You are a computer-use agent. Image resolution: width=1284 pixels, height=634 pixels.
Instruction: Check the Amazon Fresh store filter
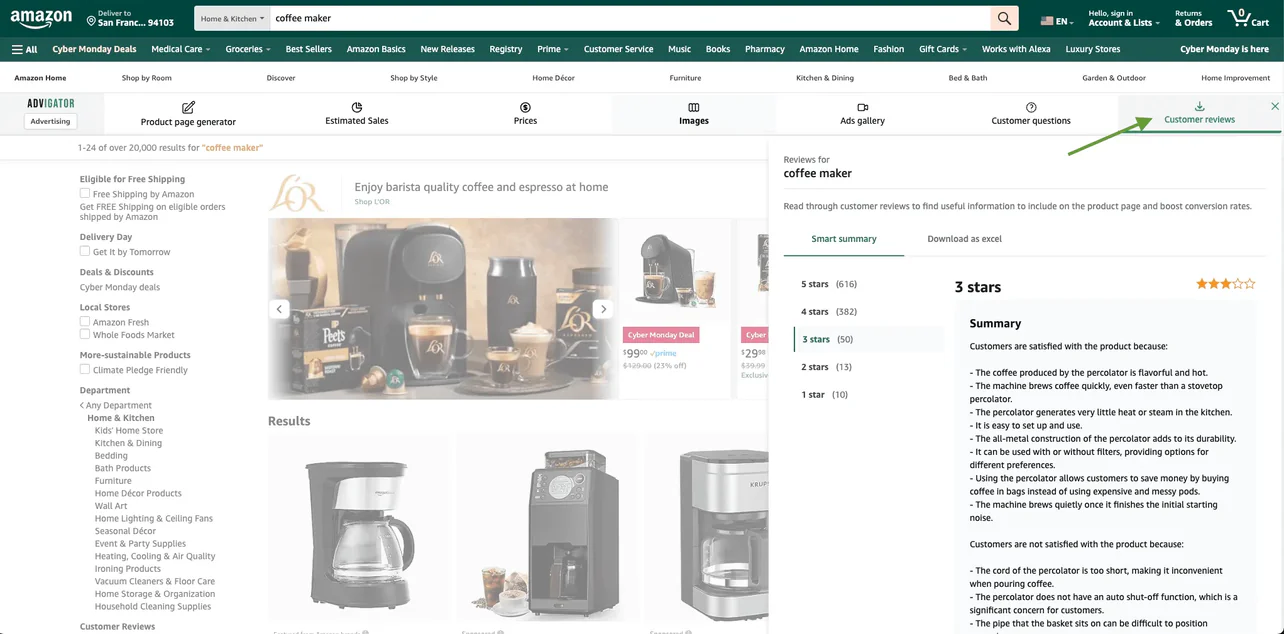85,322
